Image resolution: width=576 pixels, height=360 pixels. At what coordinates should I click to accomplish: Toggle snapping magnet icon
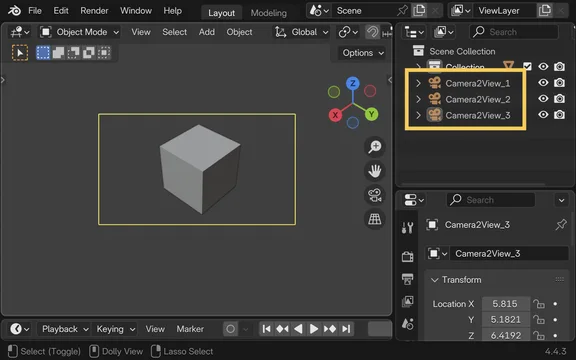coord(372,32)
